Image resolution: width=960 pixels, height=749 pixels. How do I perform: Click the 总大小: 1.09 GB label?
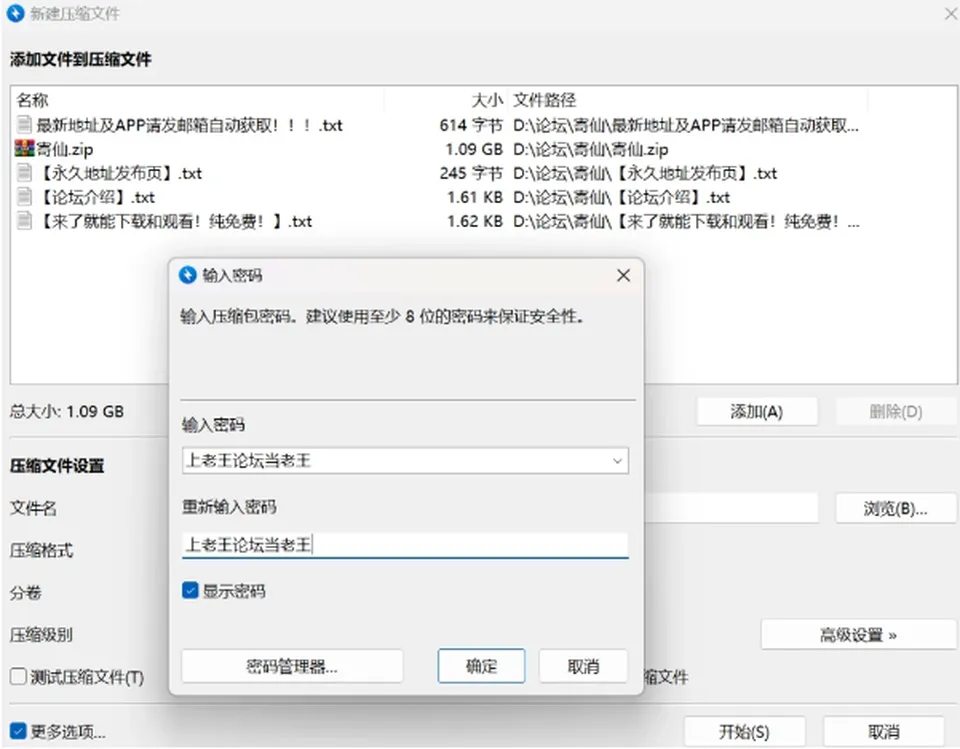(67, 411)
